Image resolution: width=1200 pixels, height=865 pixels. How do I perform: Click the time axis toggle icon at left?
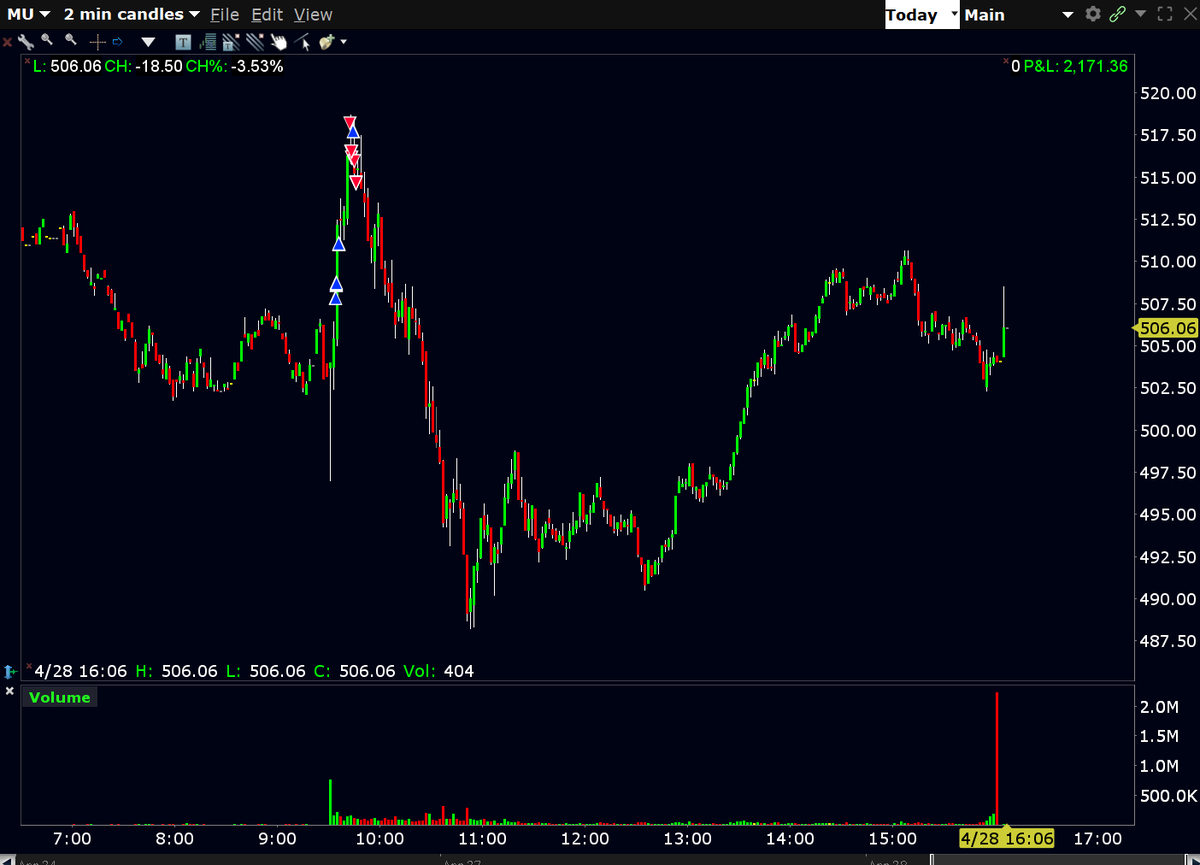(x=10, y=671)
